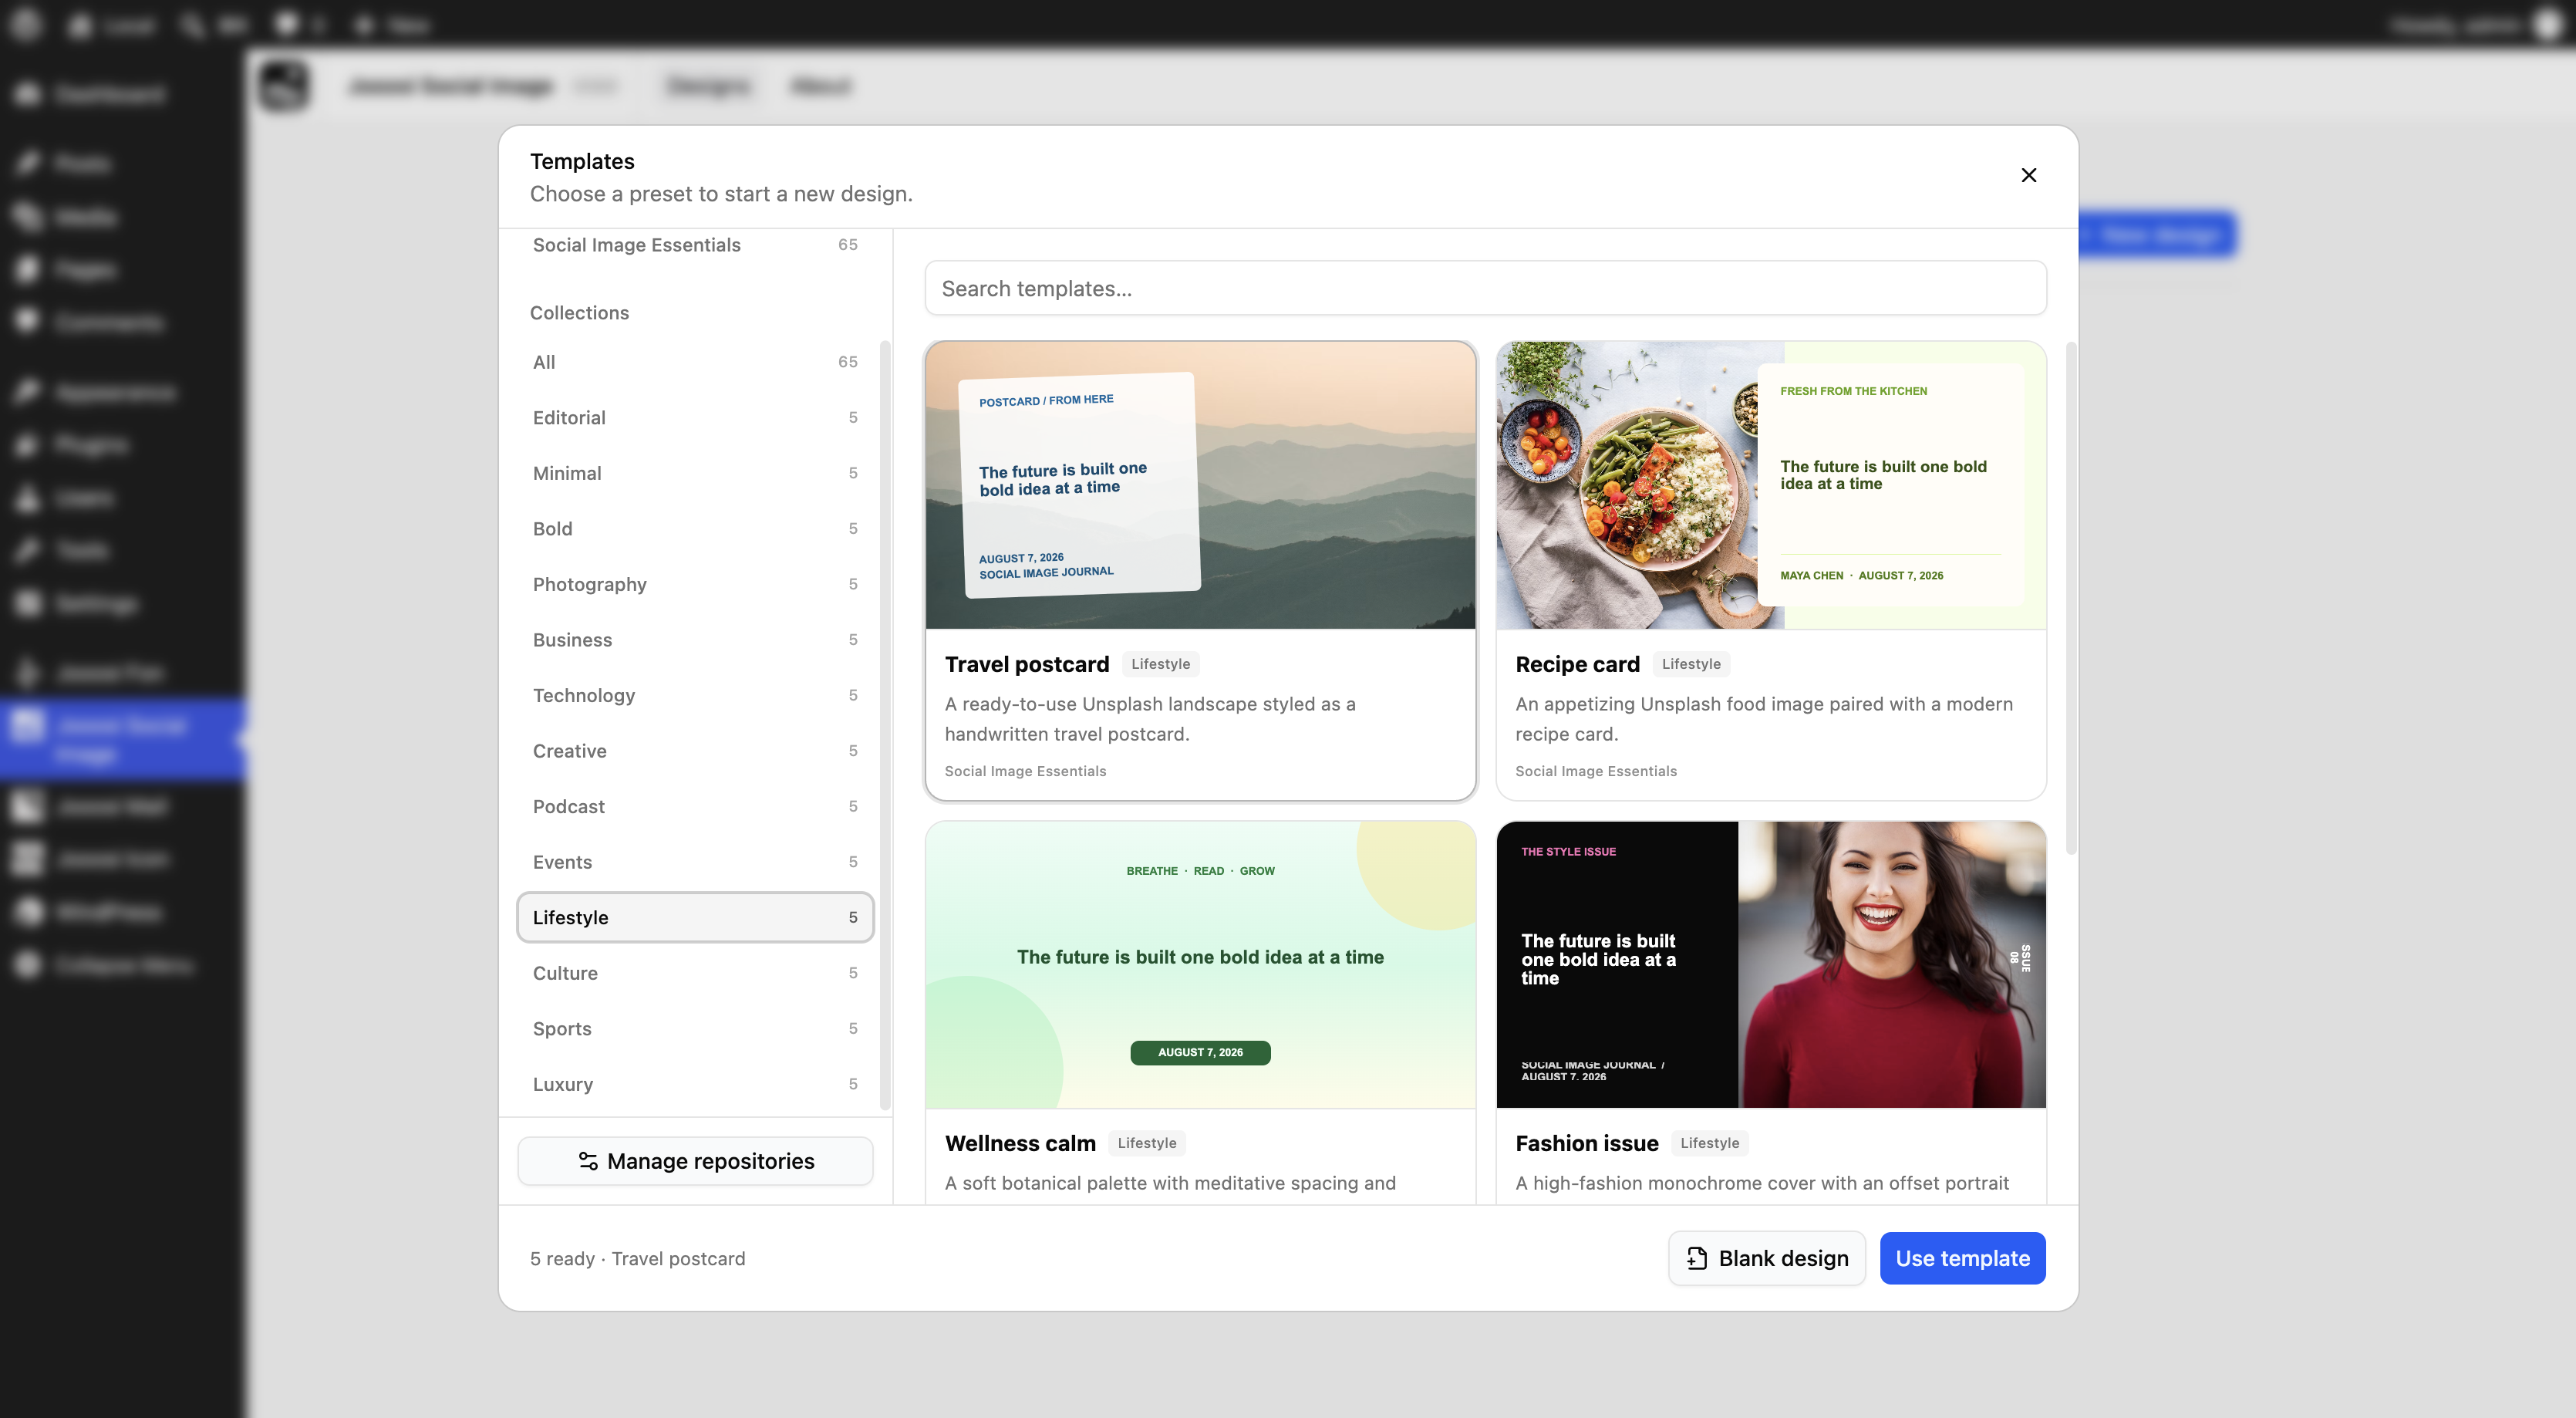Screen dimensions: 2576x1418
Task: Open the Culture collection
Action: click(695, 973)
